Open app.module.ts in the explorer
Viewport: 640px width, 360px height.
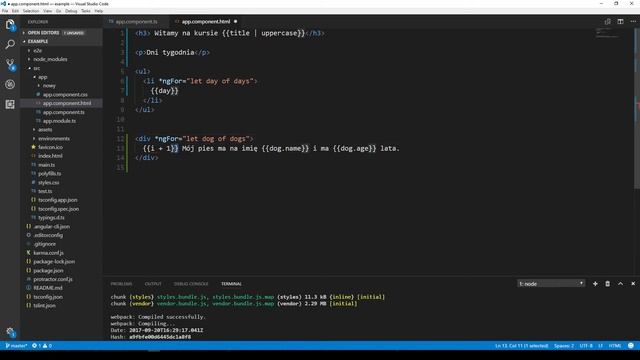[59, 121]
